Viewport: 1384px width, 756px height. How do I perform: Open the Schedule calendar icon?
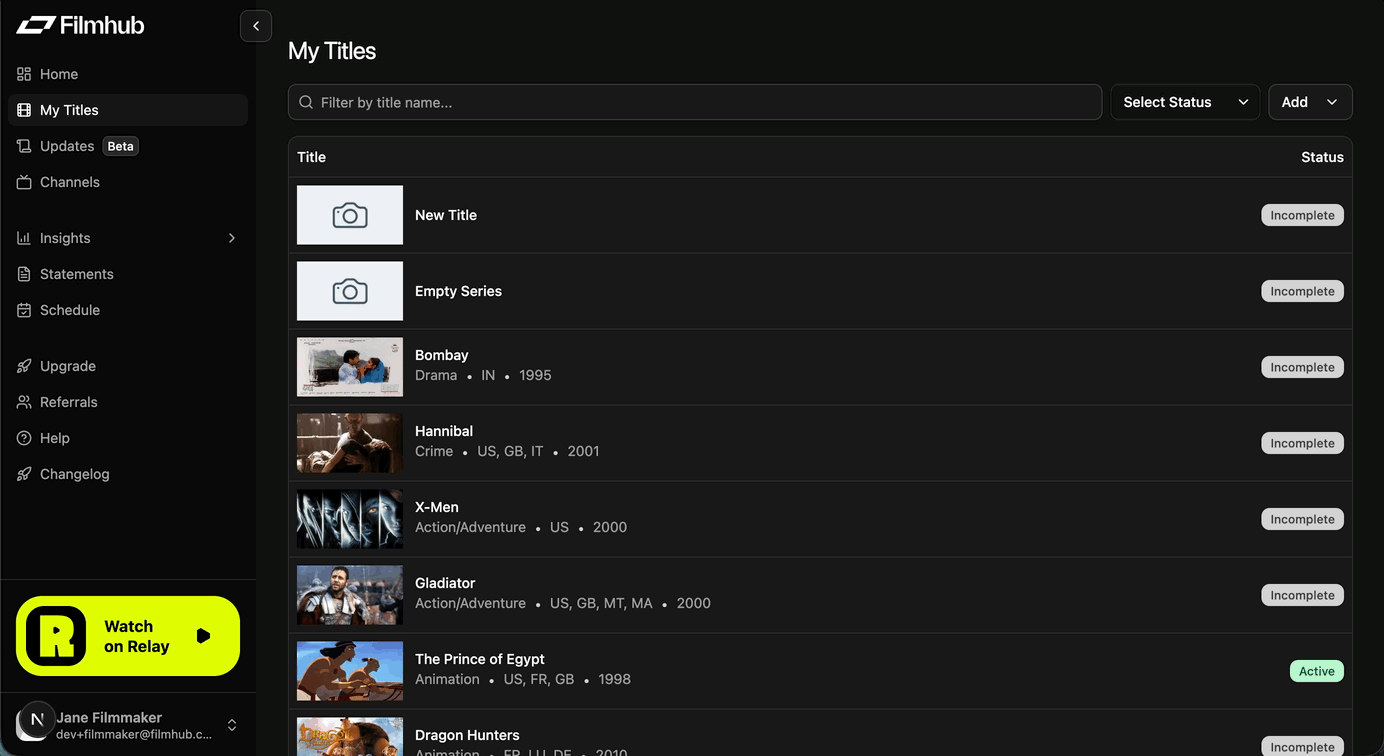click(23, 310)
